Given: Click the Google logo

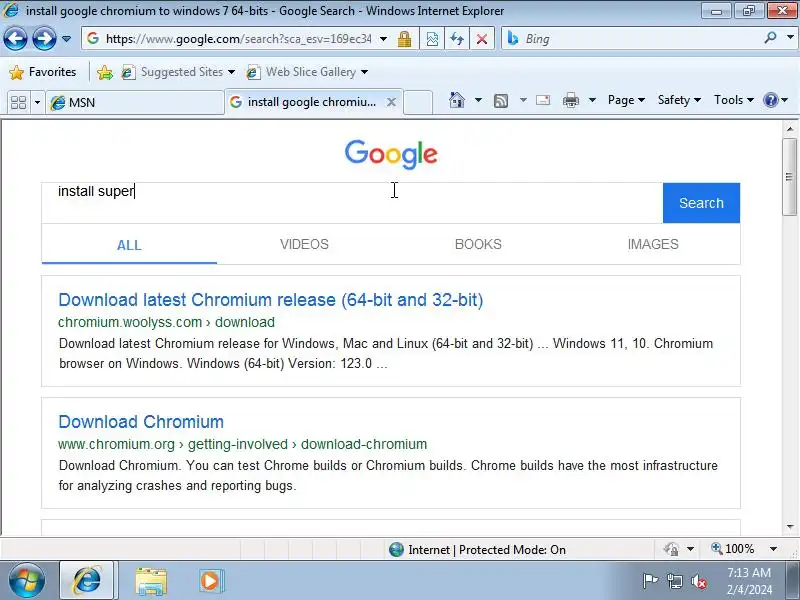Looking at the screenshot, I should [x=391, y=154].
